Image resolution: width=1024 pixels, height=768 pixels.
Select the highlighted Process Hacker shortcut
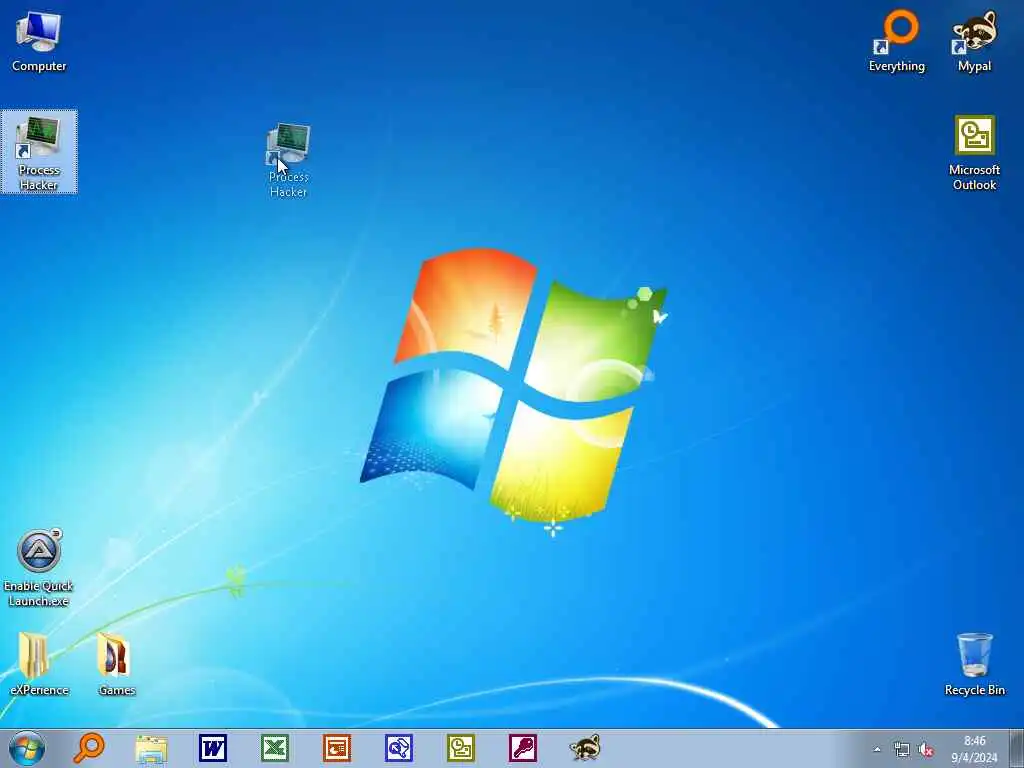[x=39, y=152]
